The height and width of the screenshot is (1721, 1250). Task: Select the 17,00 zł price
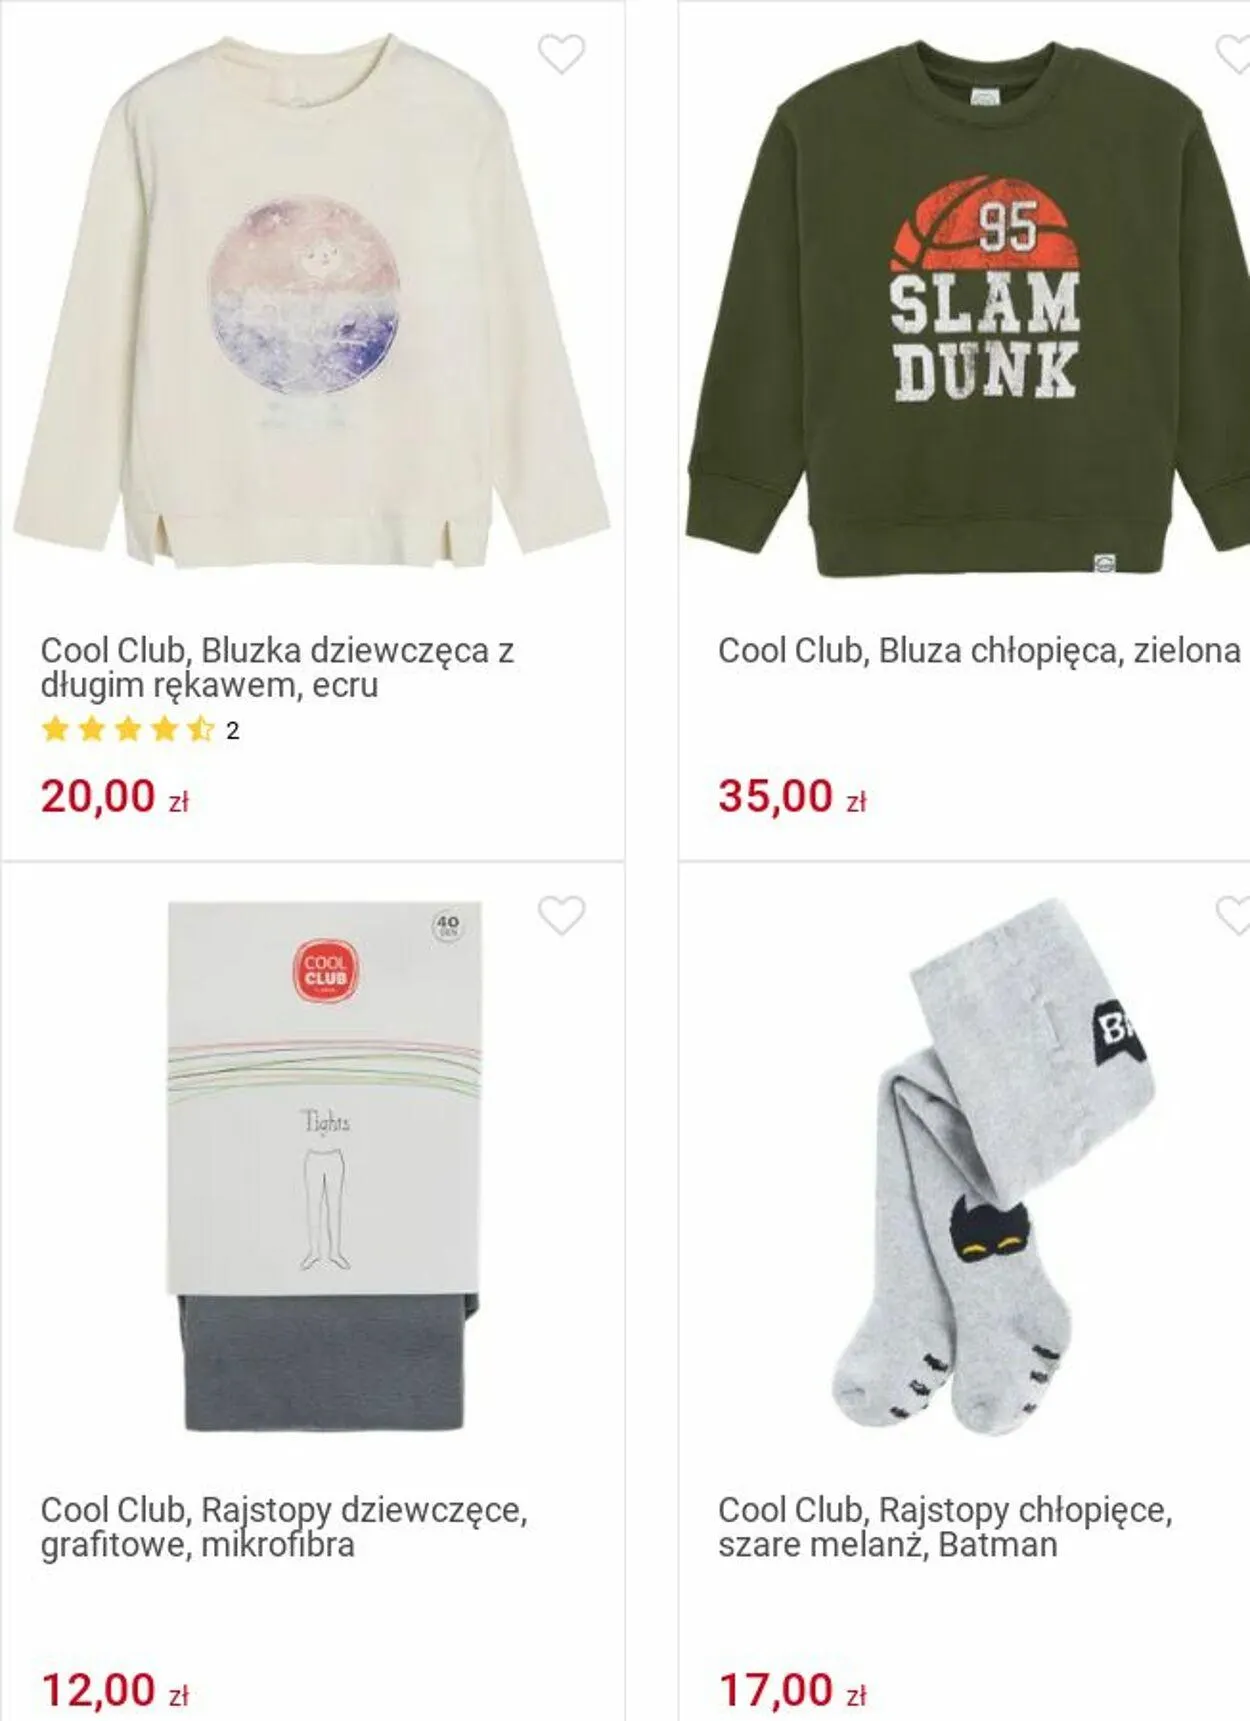tap(792, 1691)
